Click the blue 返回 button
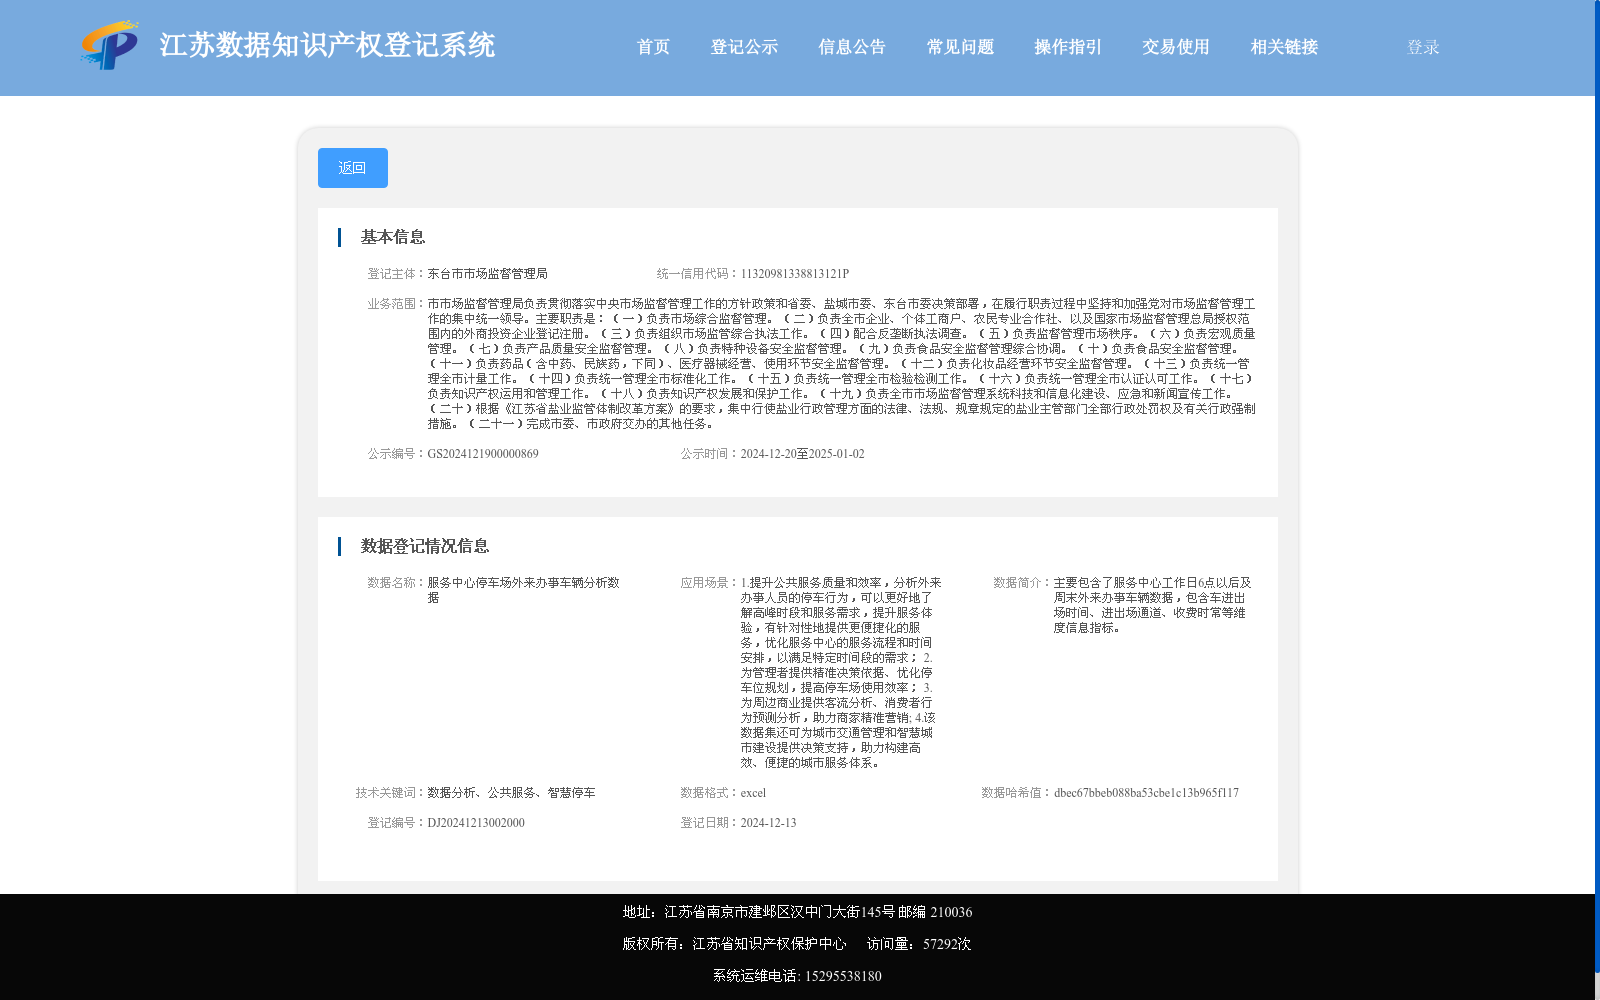 353,168
